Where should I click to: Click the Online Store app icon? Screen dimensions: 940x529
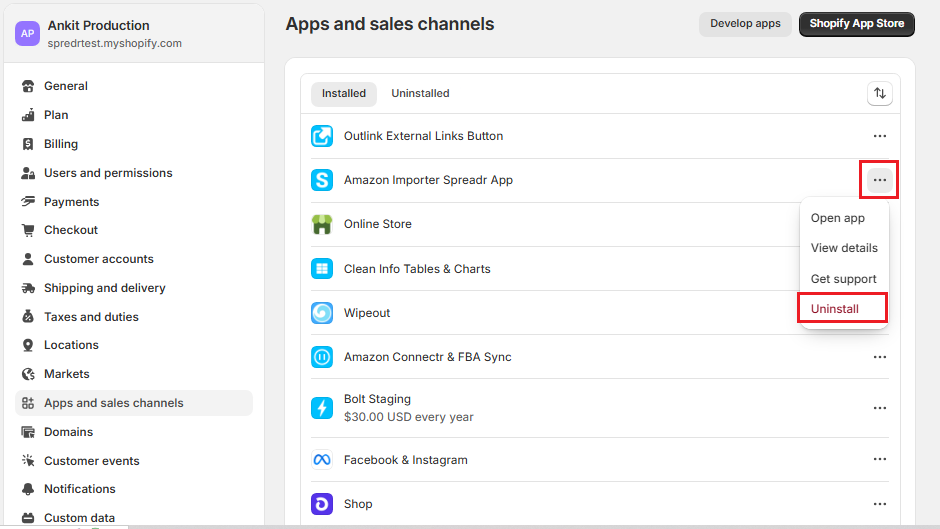click(x=322, y=224)
